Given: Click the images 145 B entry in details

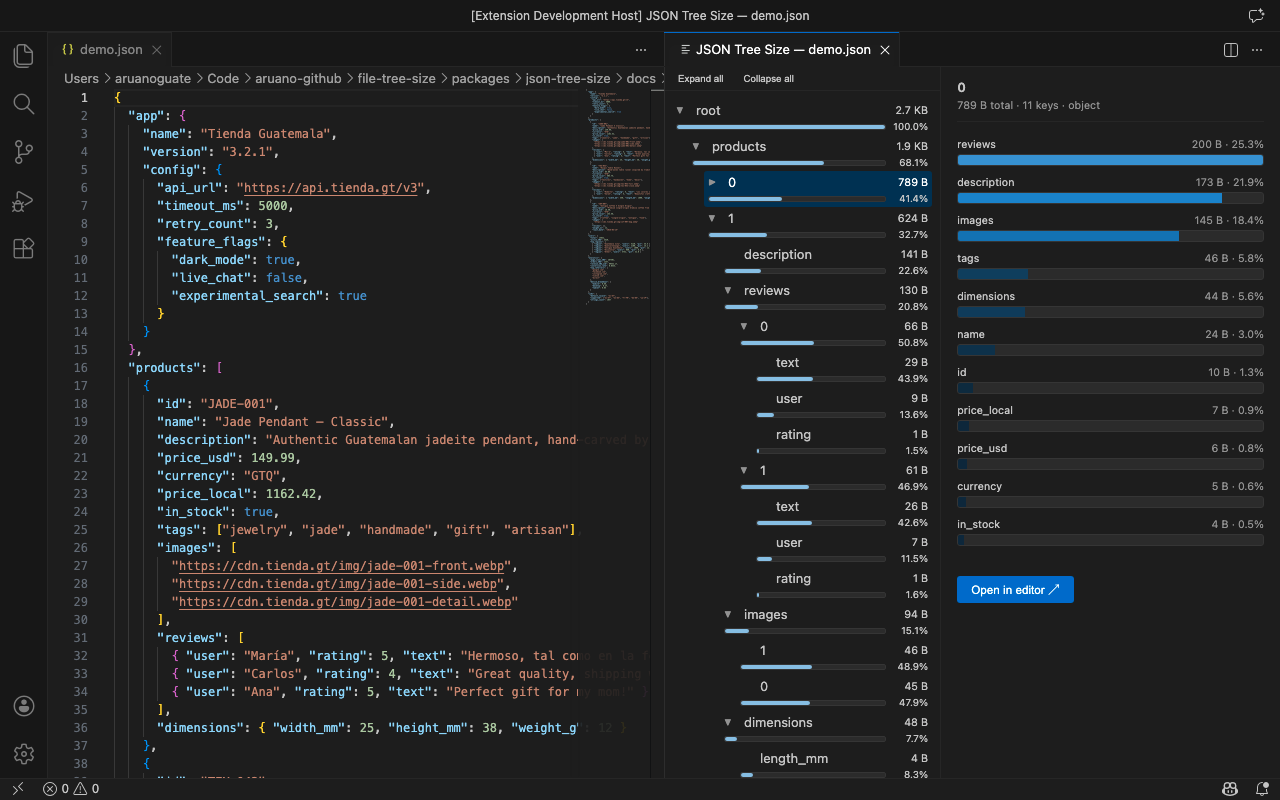Looking at the screenshot, I should [x=1110, y=228].
